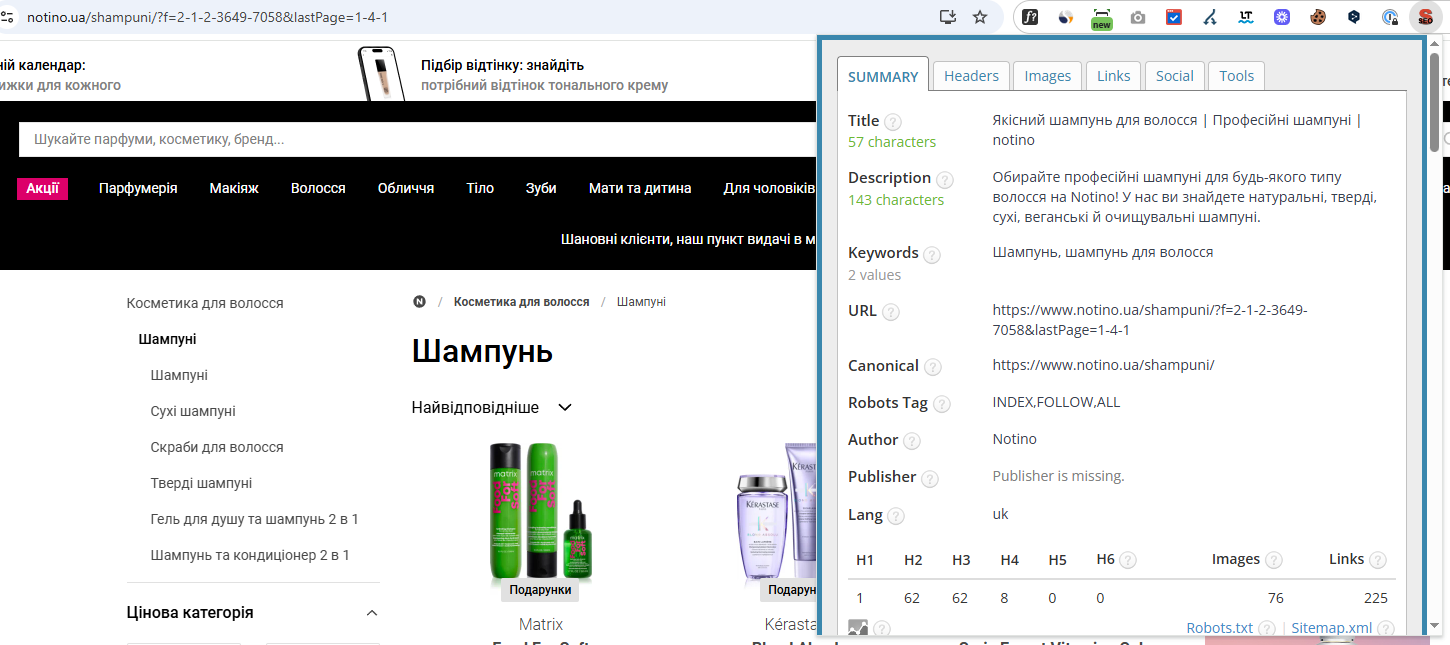Click Косметика для волосся breadcrumb link
This screenshot has height=645, width=1450.
pos(522,302)
